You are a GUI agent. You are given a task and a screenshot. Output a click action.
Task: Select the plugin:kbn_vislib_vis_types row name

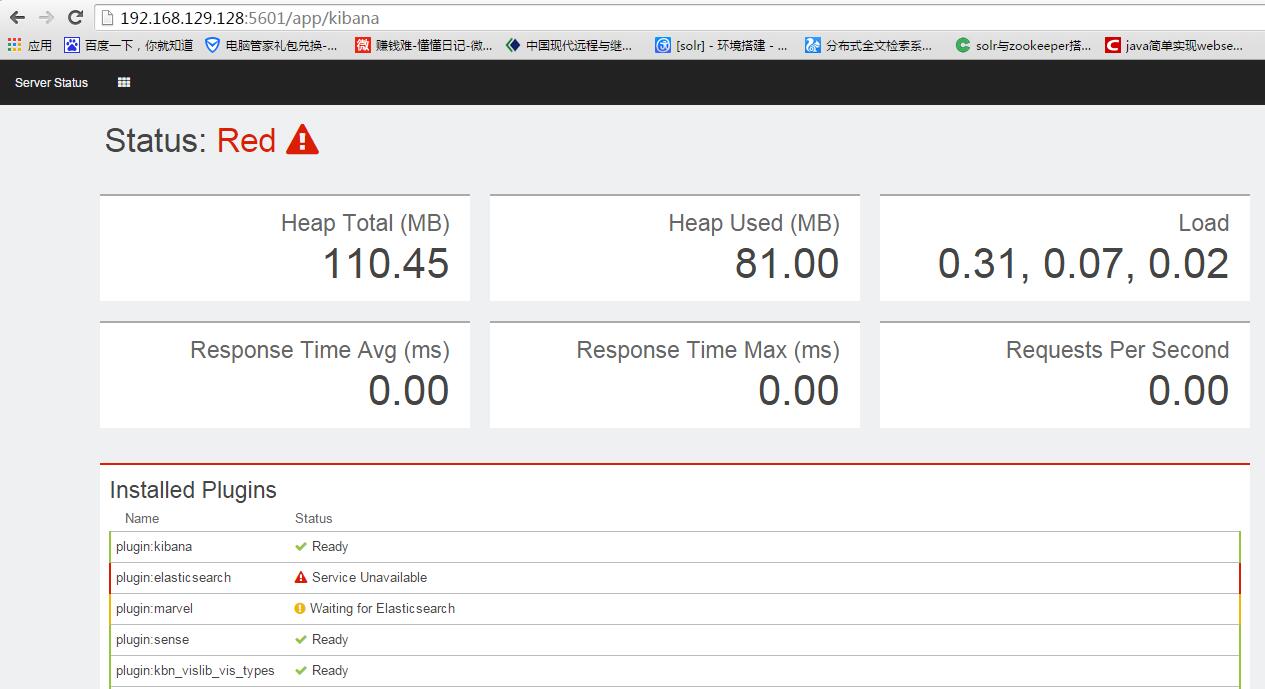pos(195,671)
